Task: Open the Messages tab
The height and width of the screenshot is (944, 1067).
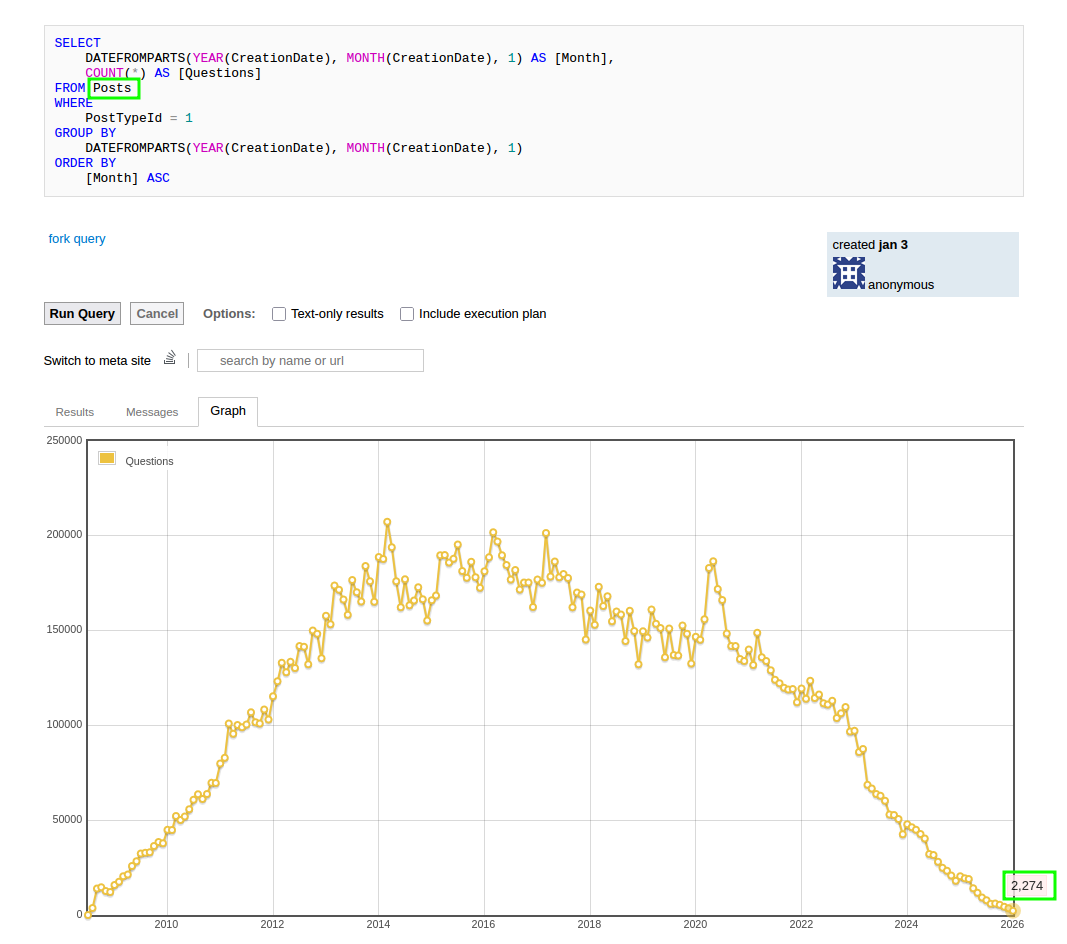Action: tap(152, 412)
